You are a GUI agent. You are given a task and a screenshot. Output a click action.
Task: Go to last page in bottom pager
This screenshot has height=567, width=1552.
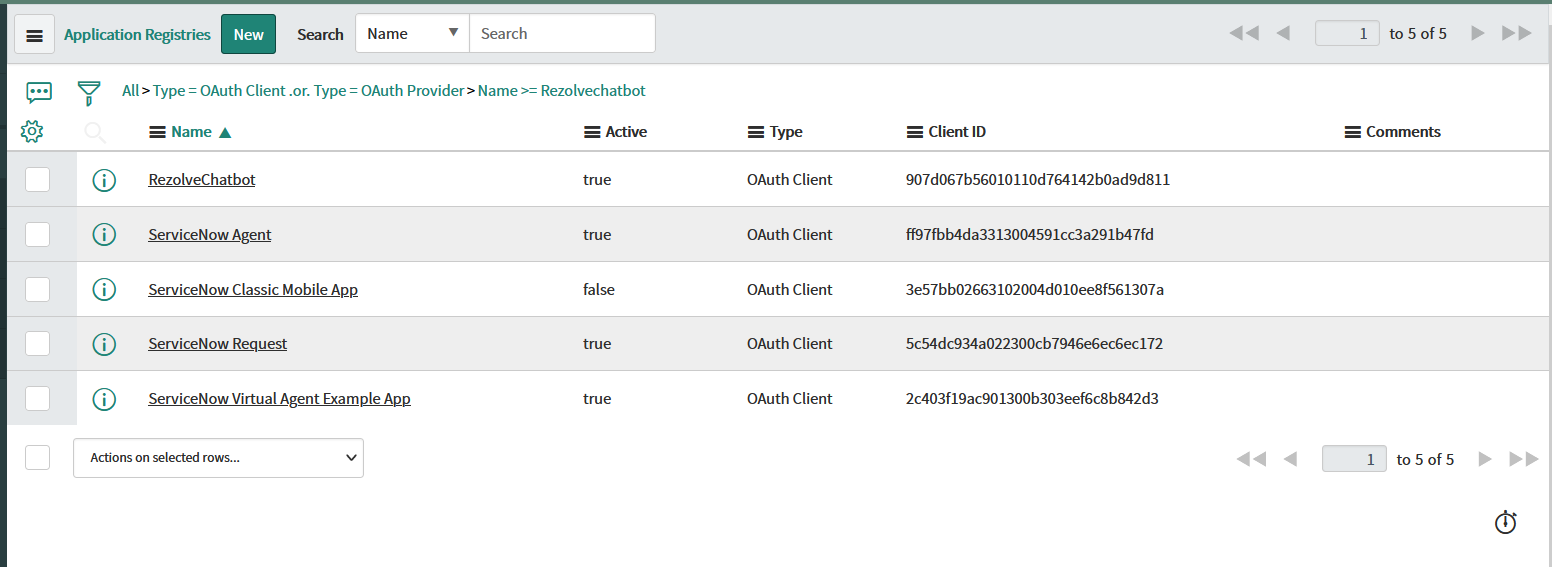click(x=1524, y=459)
